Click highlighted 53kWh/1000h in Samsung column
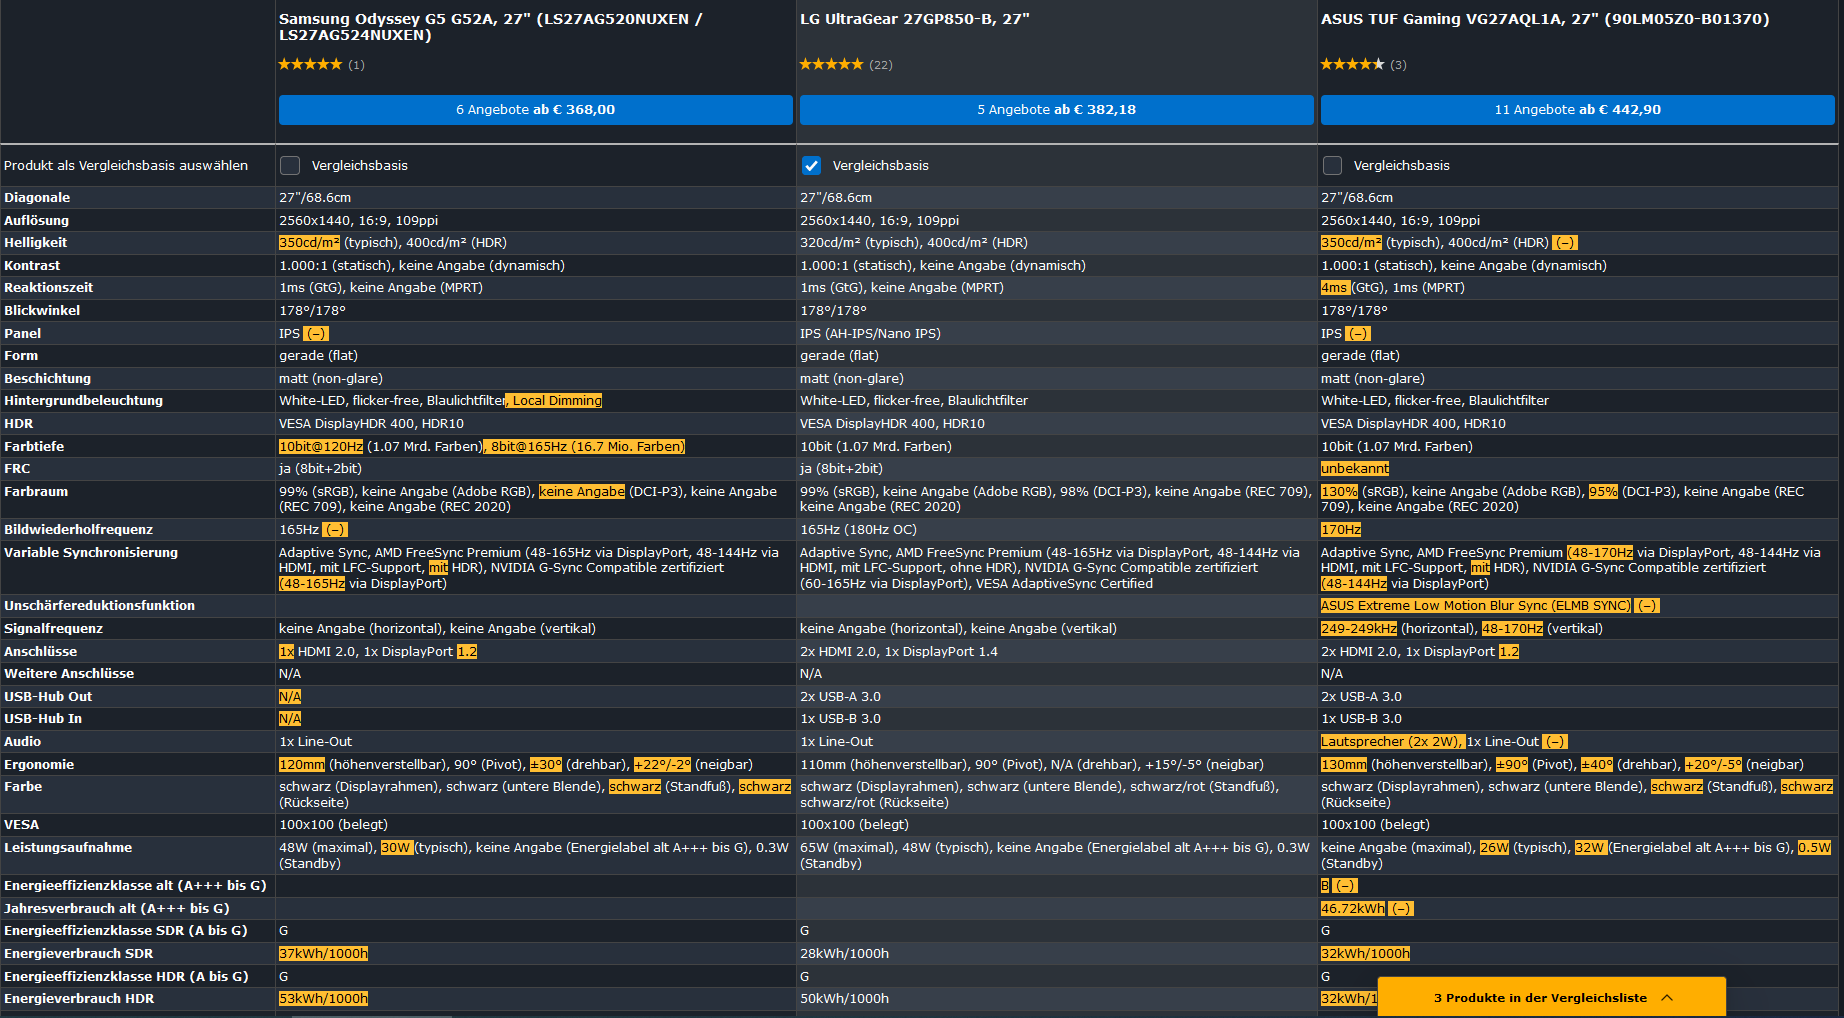Screen dimensions: 1844x1018 (323, 999)
